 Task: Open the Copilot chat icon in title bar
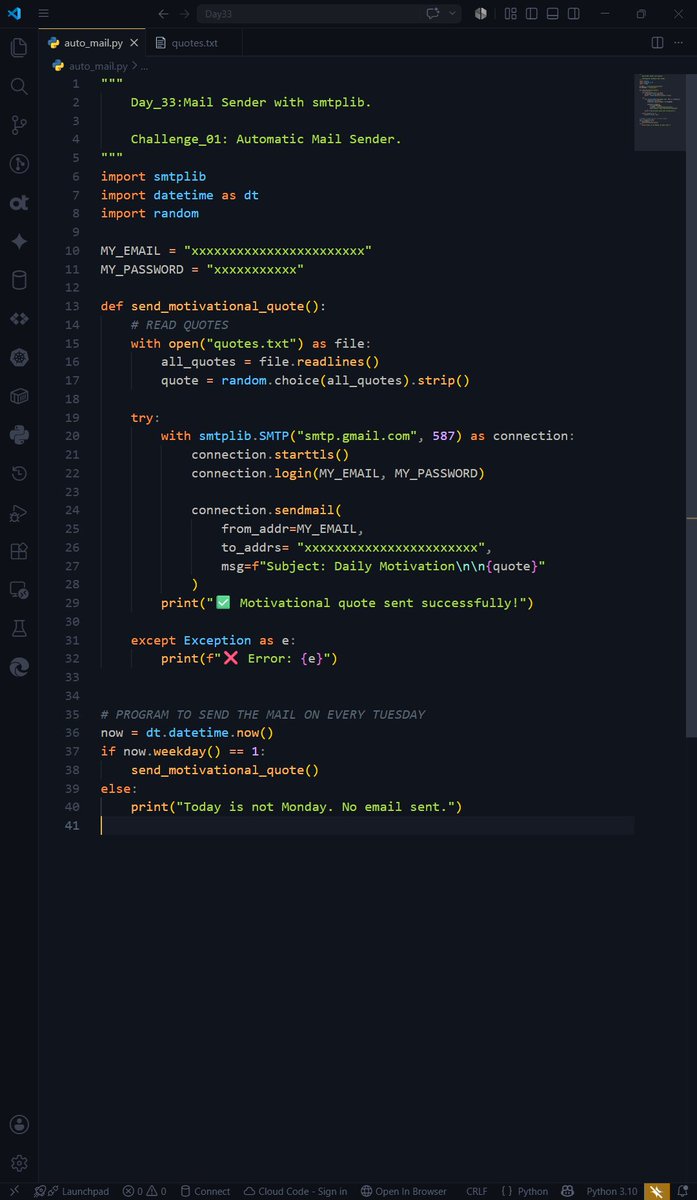click(433, 14)
